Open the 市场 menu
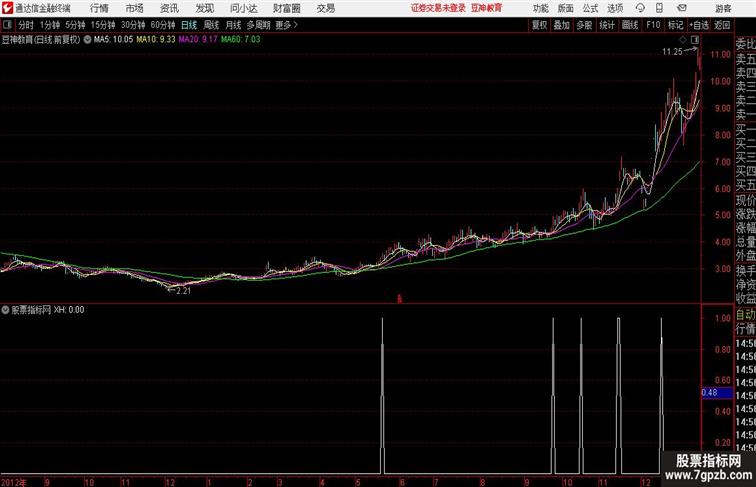756x487 pixels. [135, 8]
